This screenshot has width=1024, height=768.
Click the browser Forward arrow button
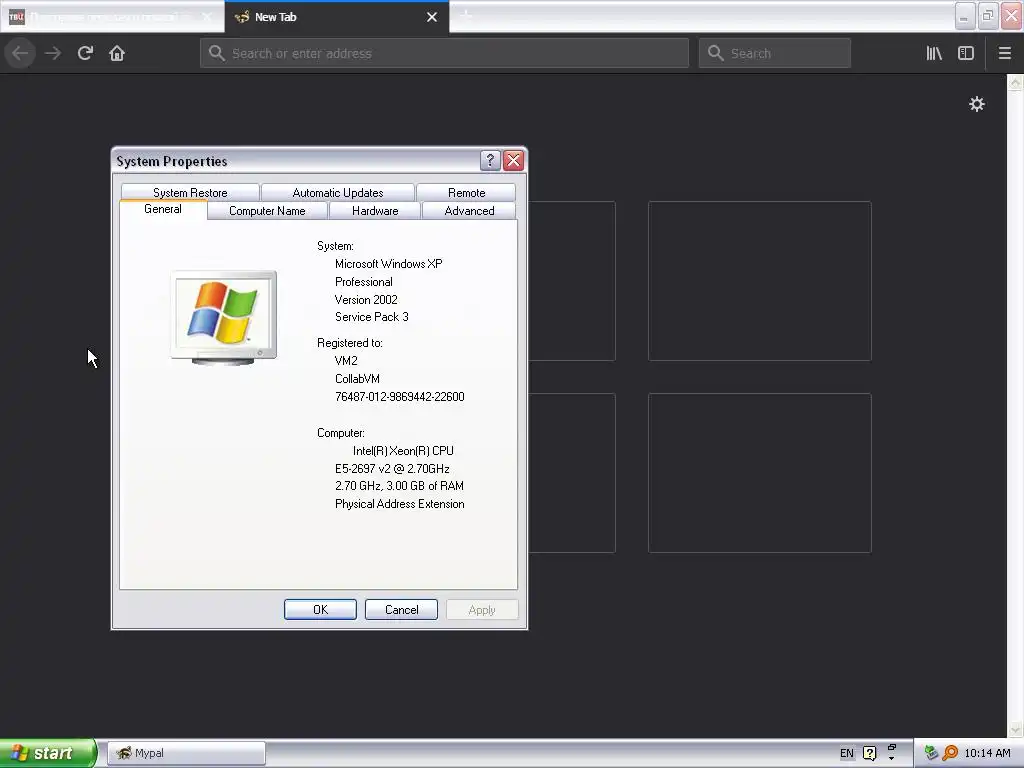tap(53, 53)
